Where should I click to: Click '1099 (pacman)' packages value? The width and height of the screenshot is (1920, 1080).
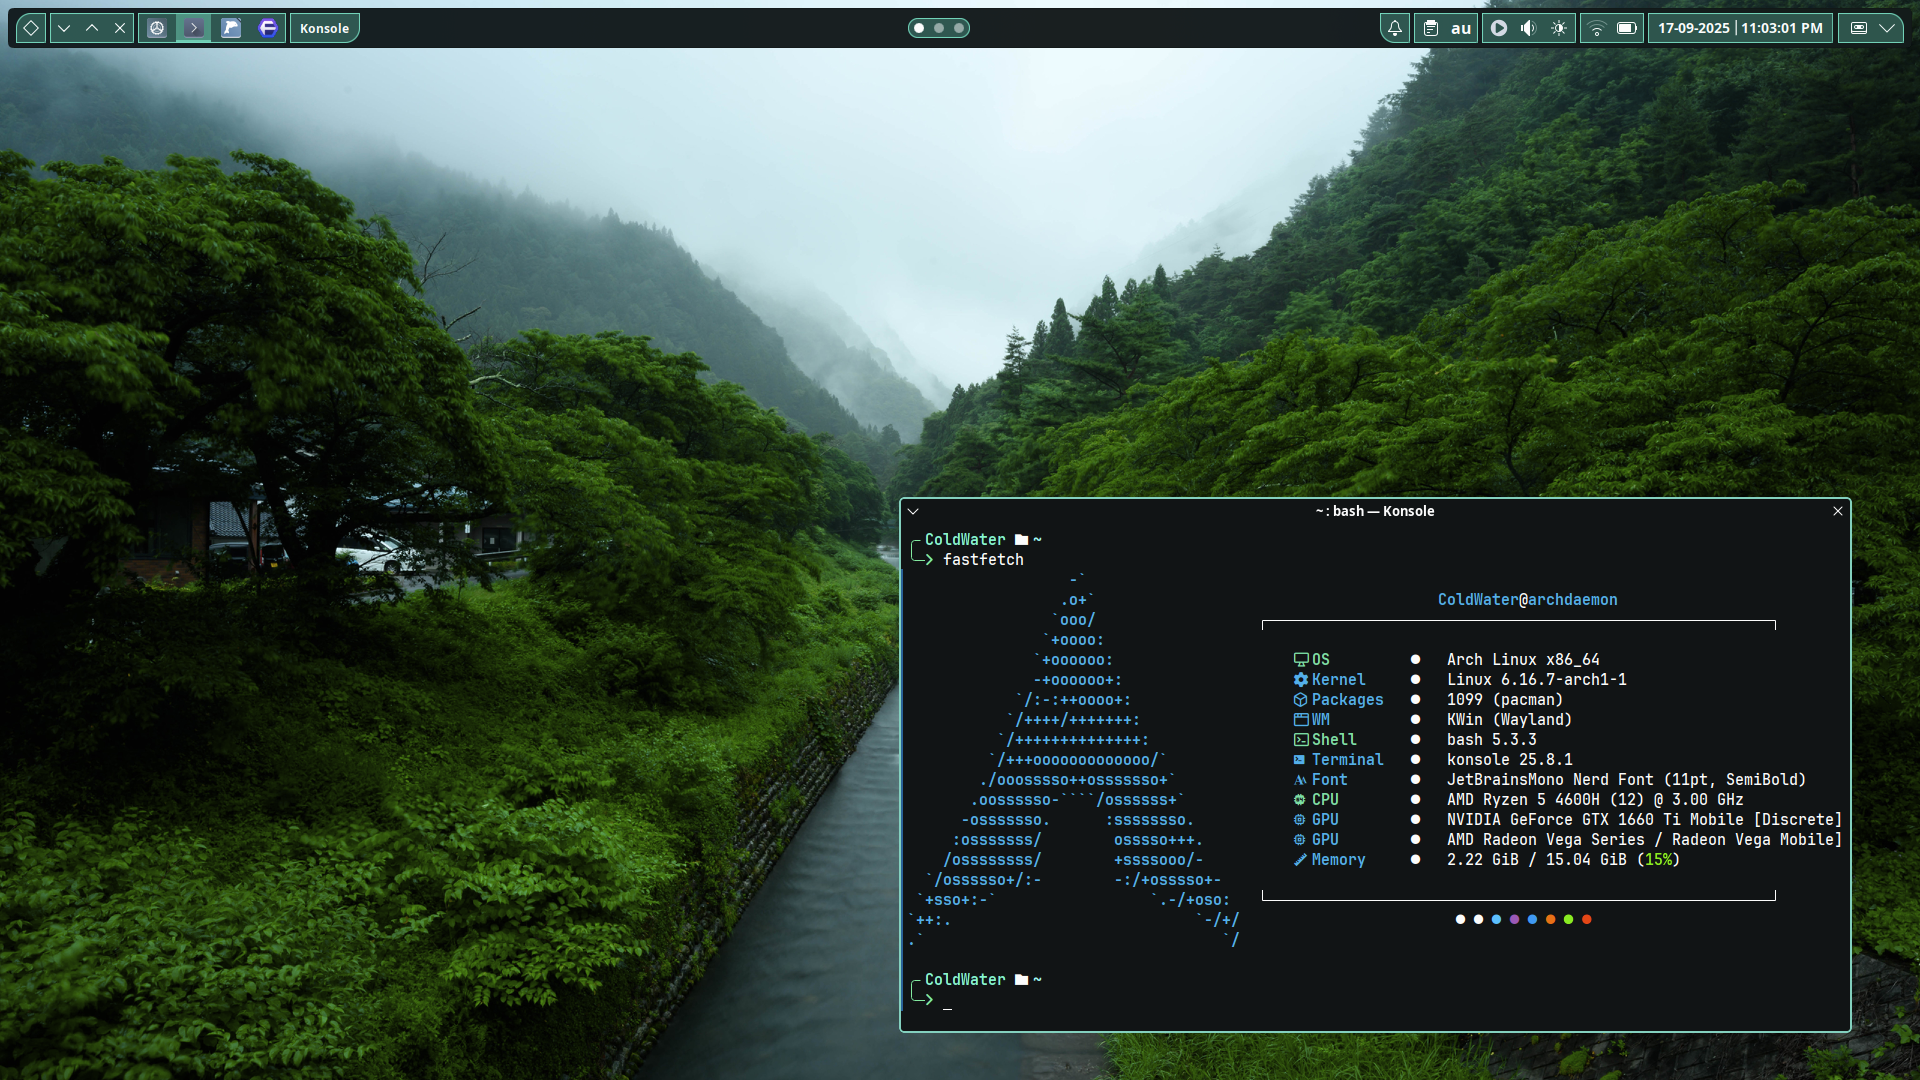[x=1505, y=700]
